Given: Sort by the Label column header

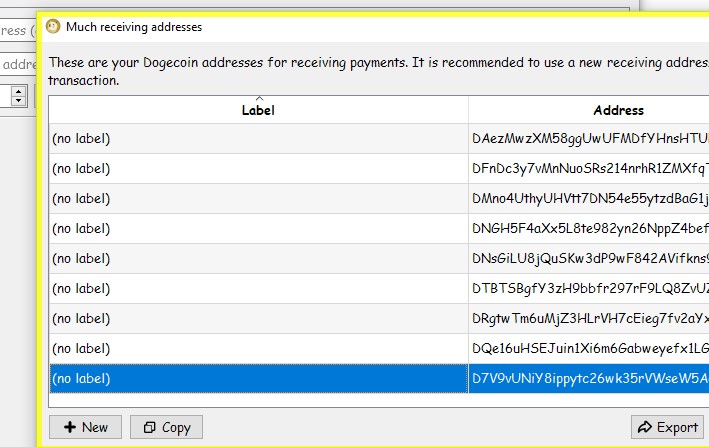Looking at the screenshot, I should [x=258, y=110].
